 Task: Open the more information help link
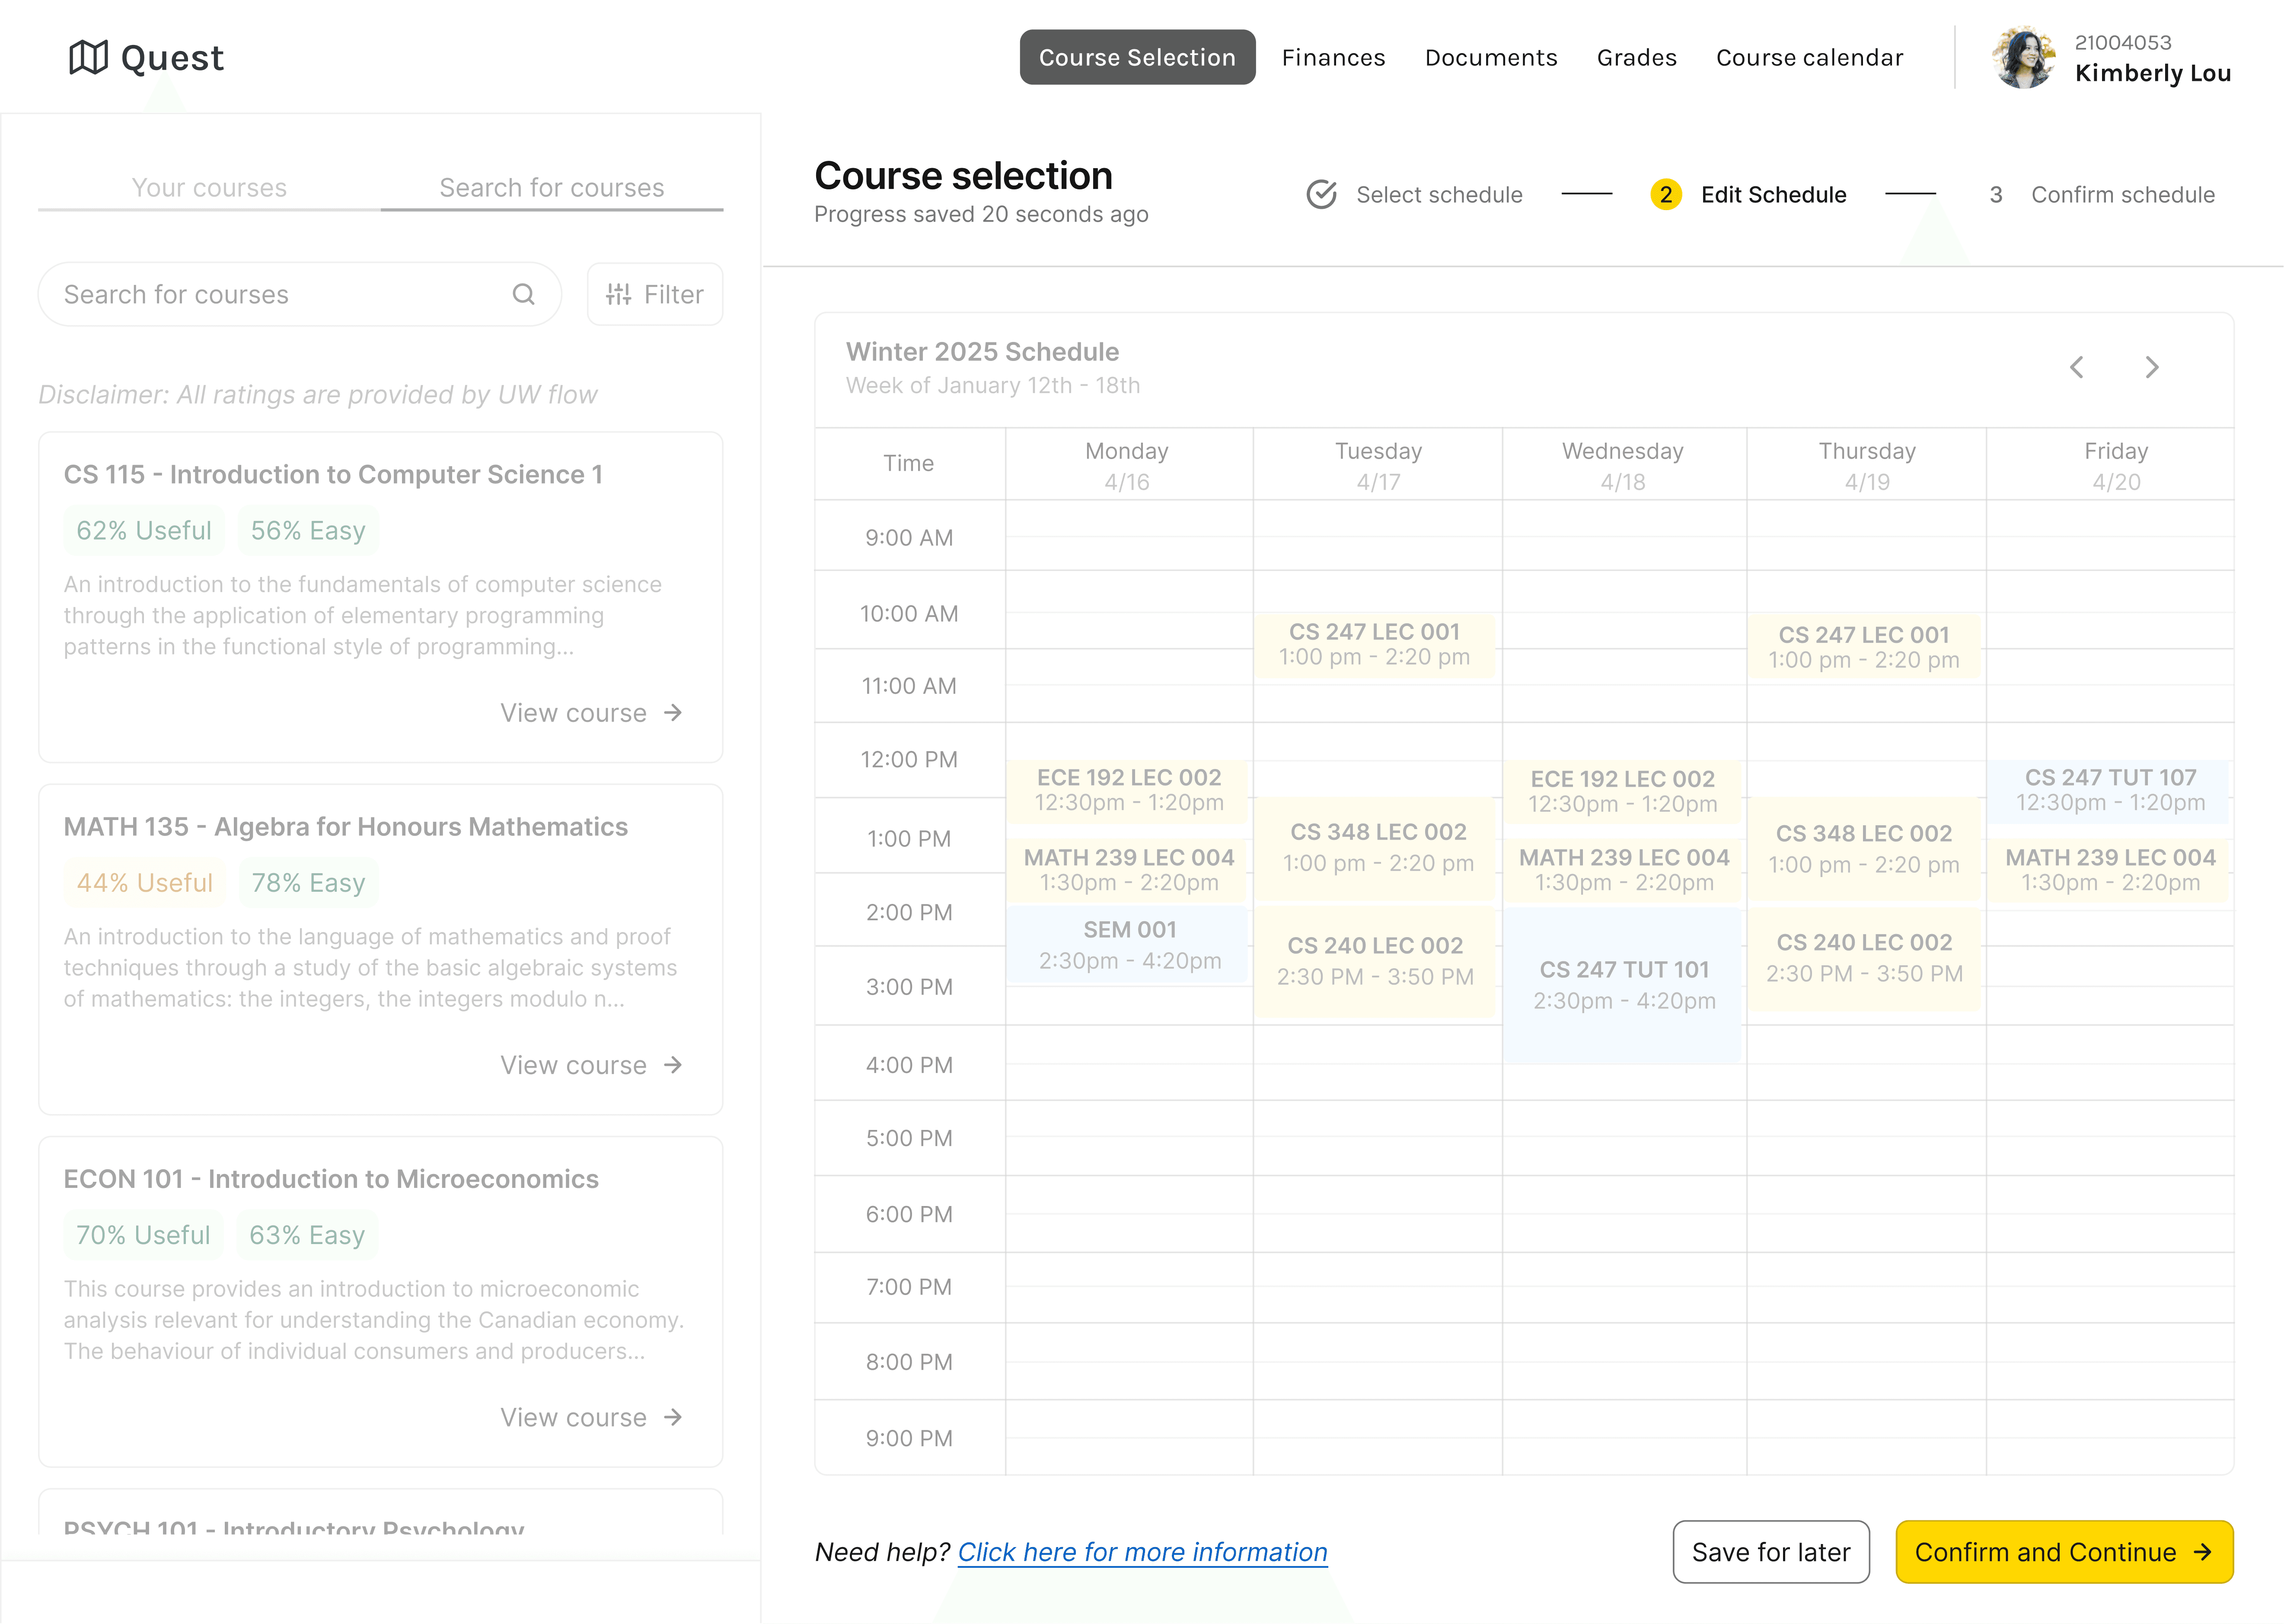click(1142, 1552)
